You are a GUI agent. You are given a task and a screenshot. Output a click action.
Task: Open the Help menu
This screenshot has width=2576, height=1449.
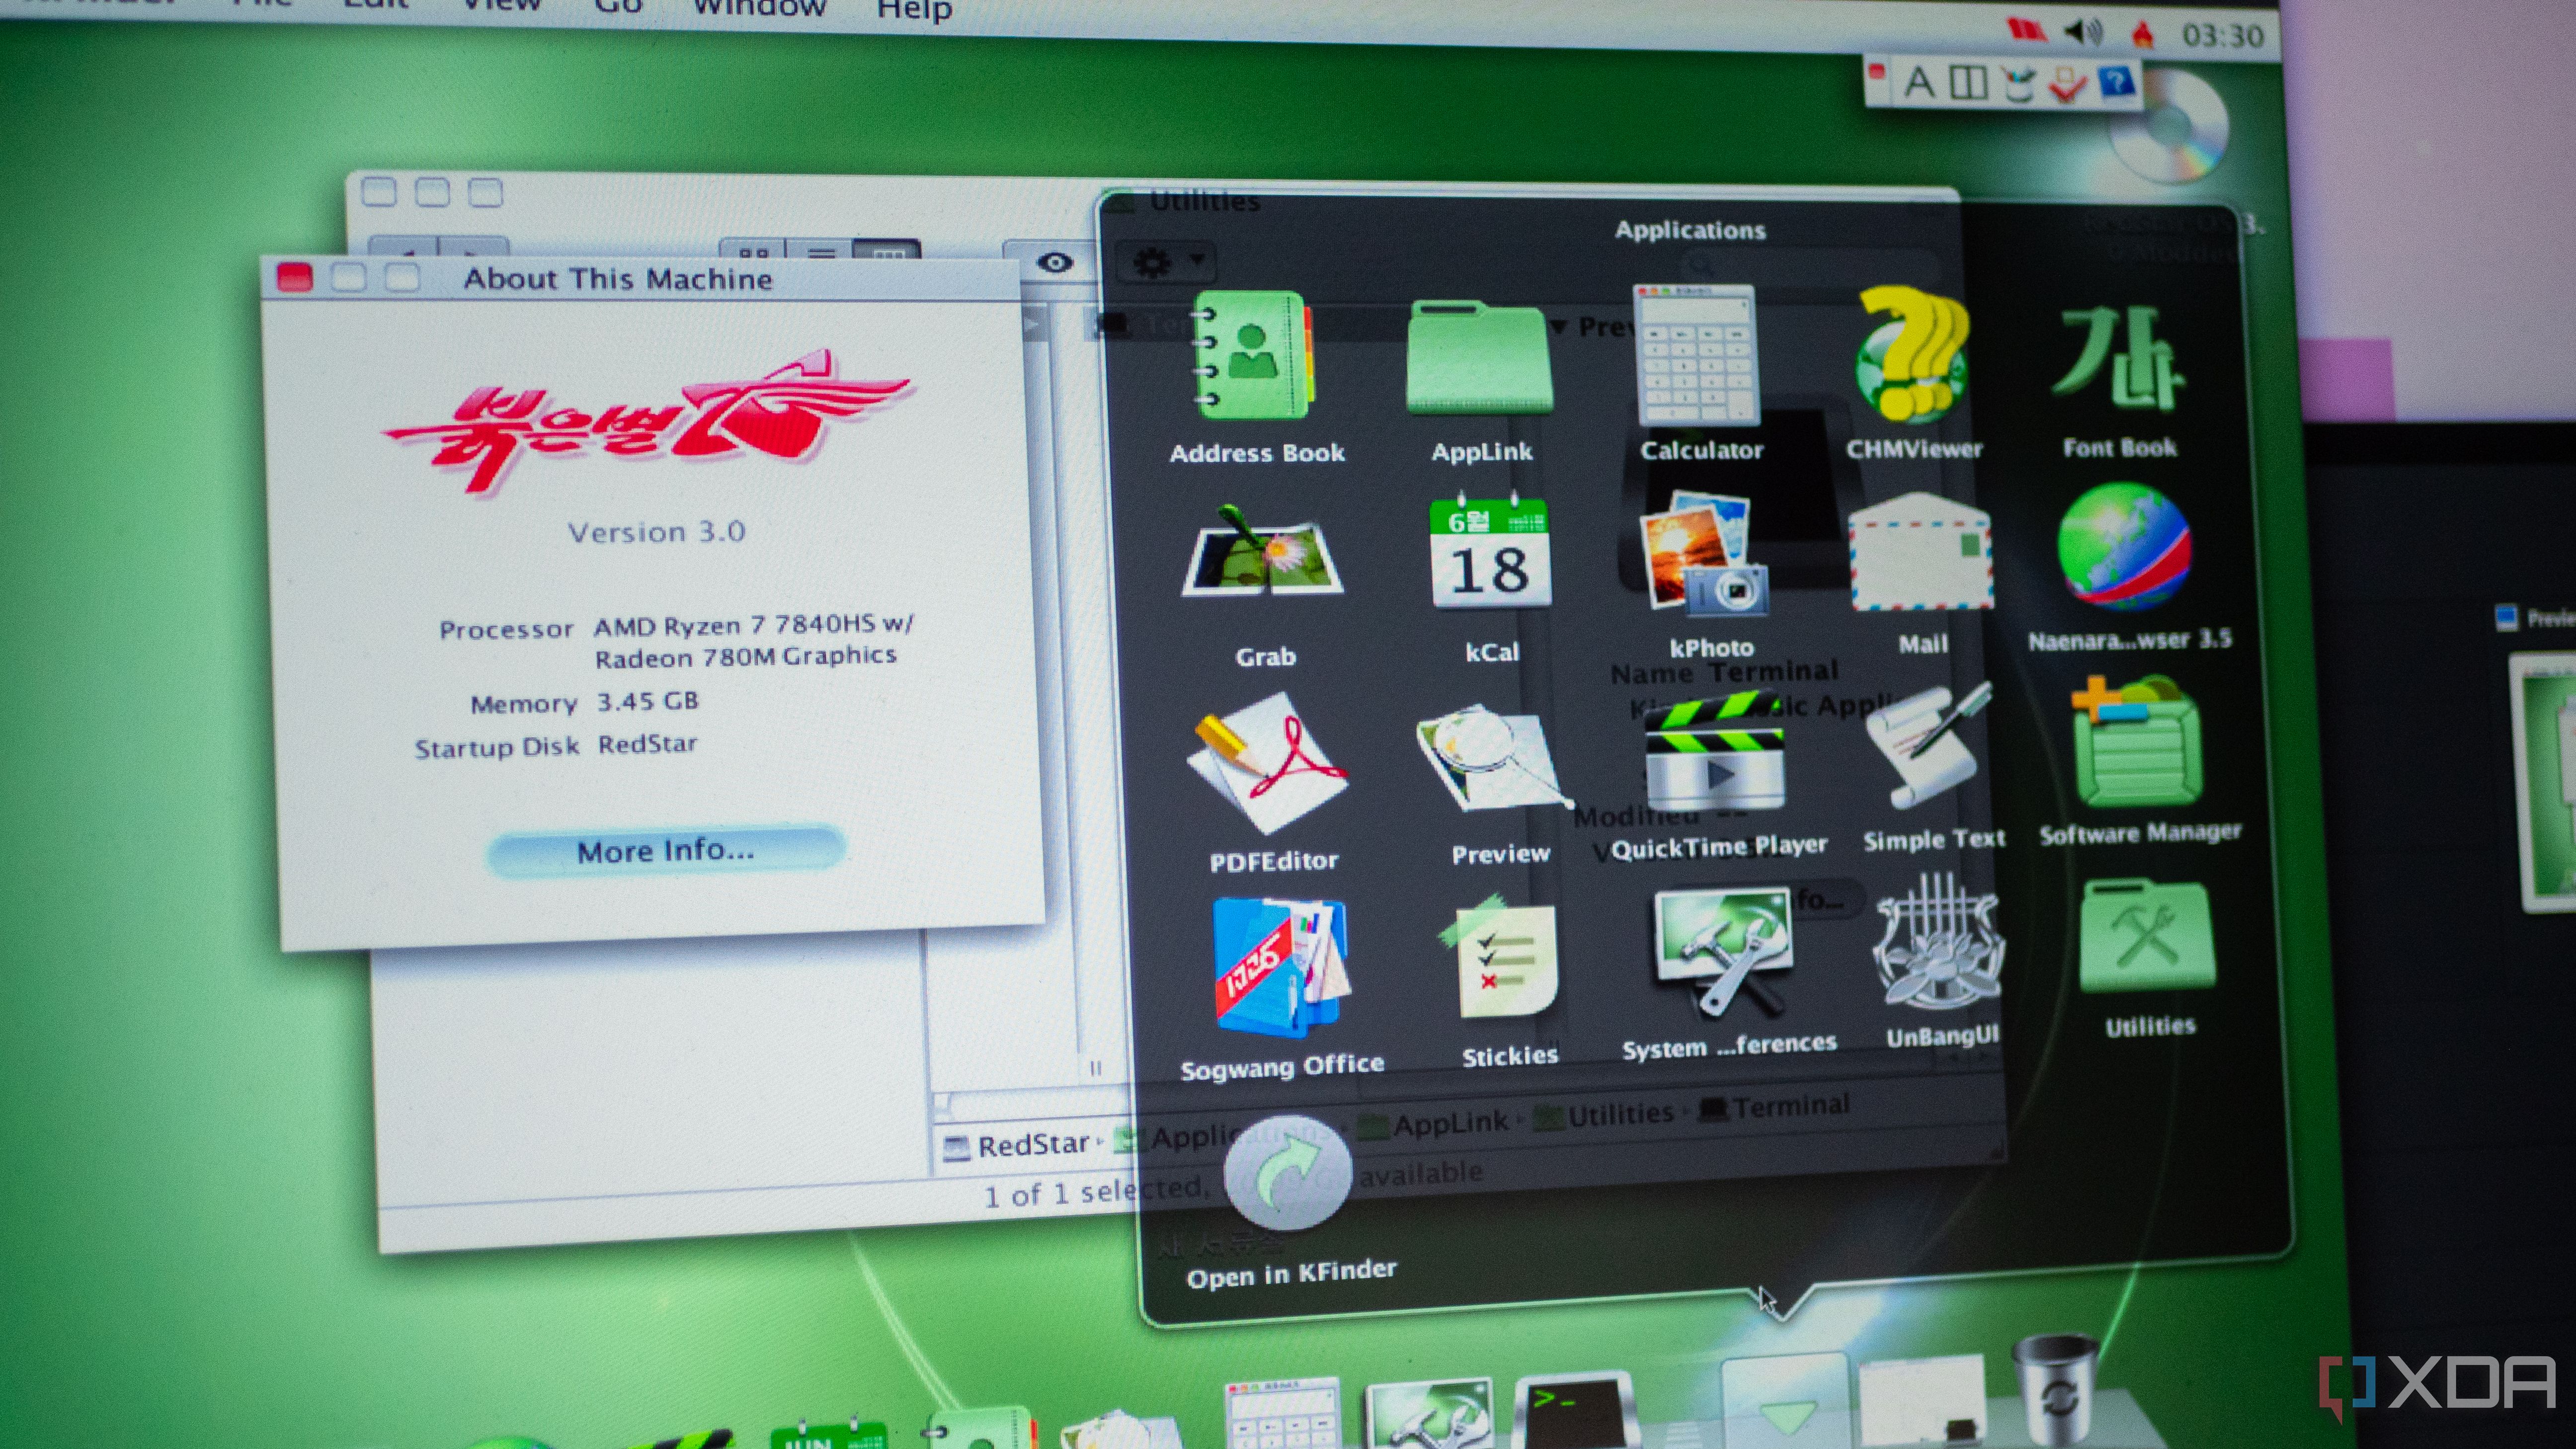[914, 10]
